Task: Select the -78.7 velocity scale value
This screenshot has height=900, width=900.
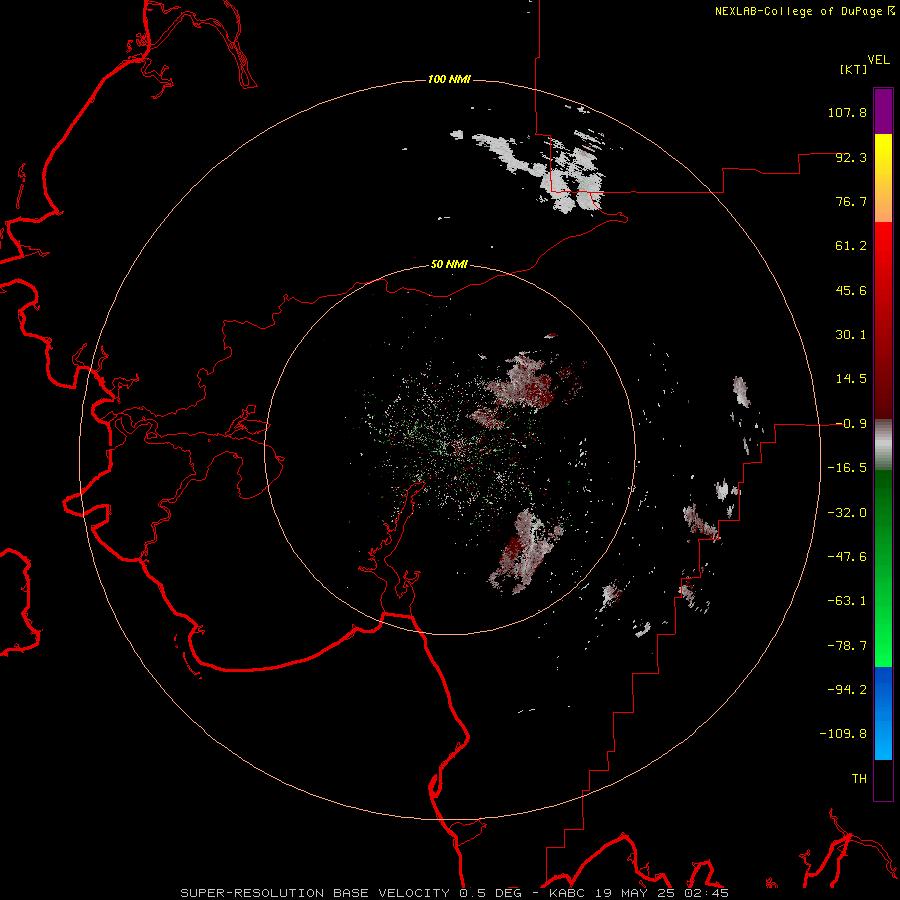Action: click(847, 646)
